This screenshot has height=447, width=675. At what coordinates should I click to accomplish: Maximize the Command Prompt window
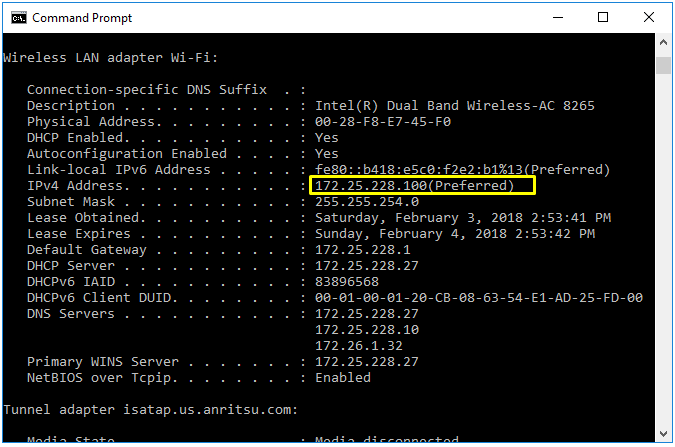click(x=602, y=18)
